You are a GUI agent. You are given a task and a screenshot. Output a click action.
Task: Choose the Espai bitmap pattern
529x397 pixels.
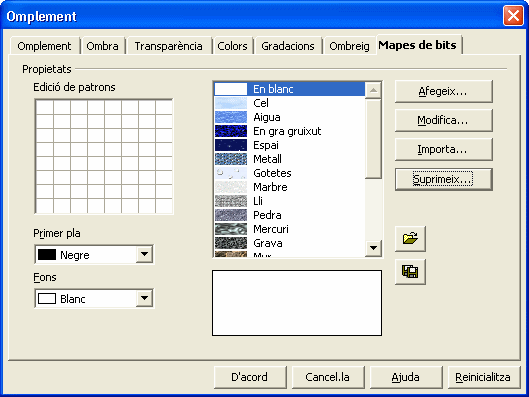289,145
